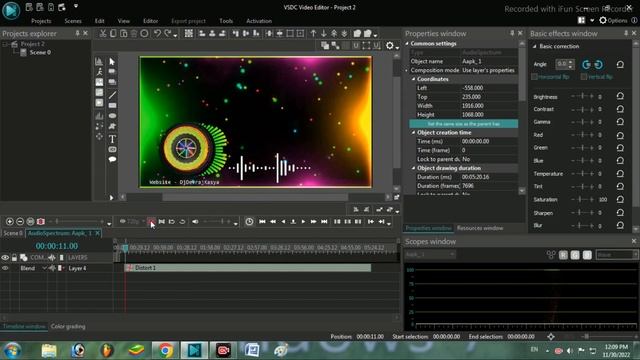Open the Projects menu
640x360 pixels.
click(41, 21)
